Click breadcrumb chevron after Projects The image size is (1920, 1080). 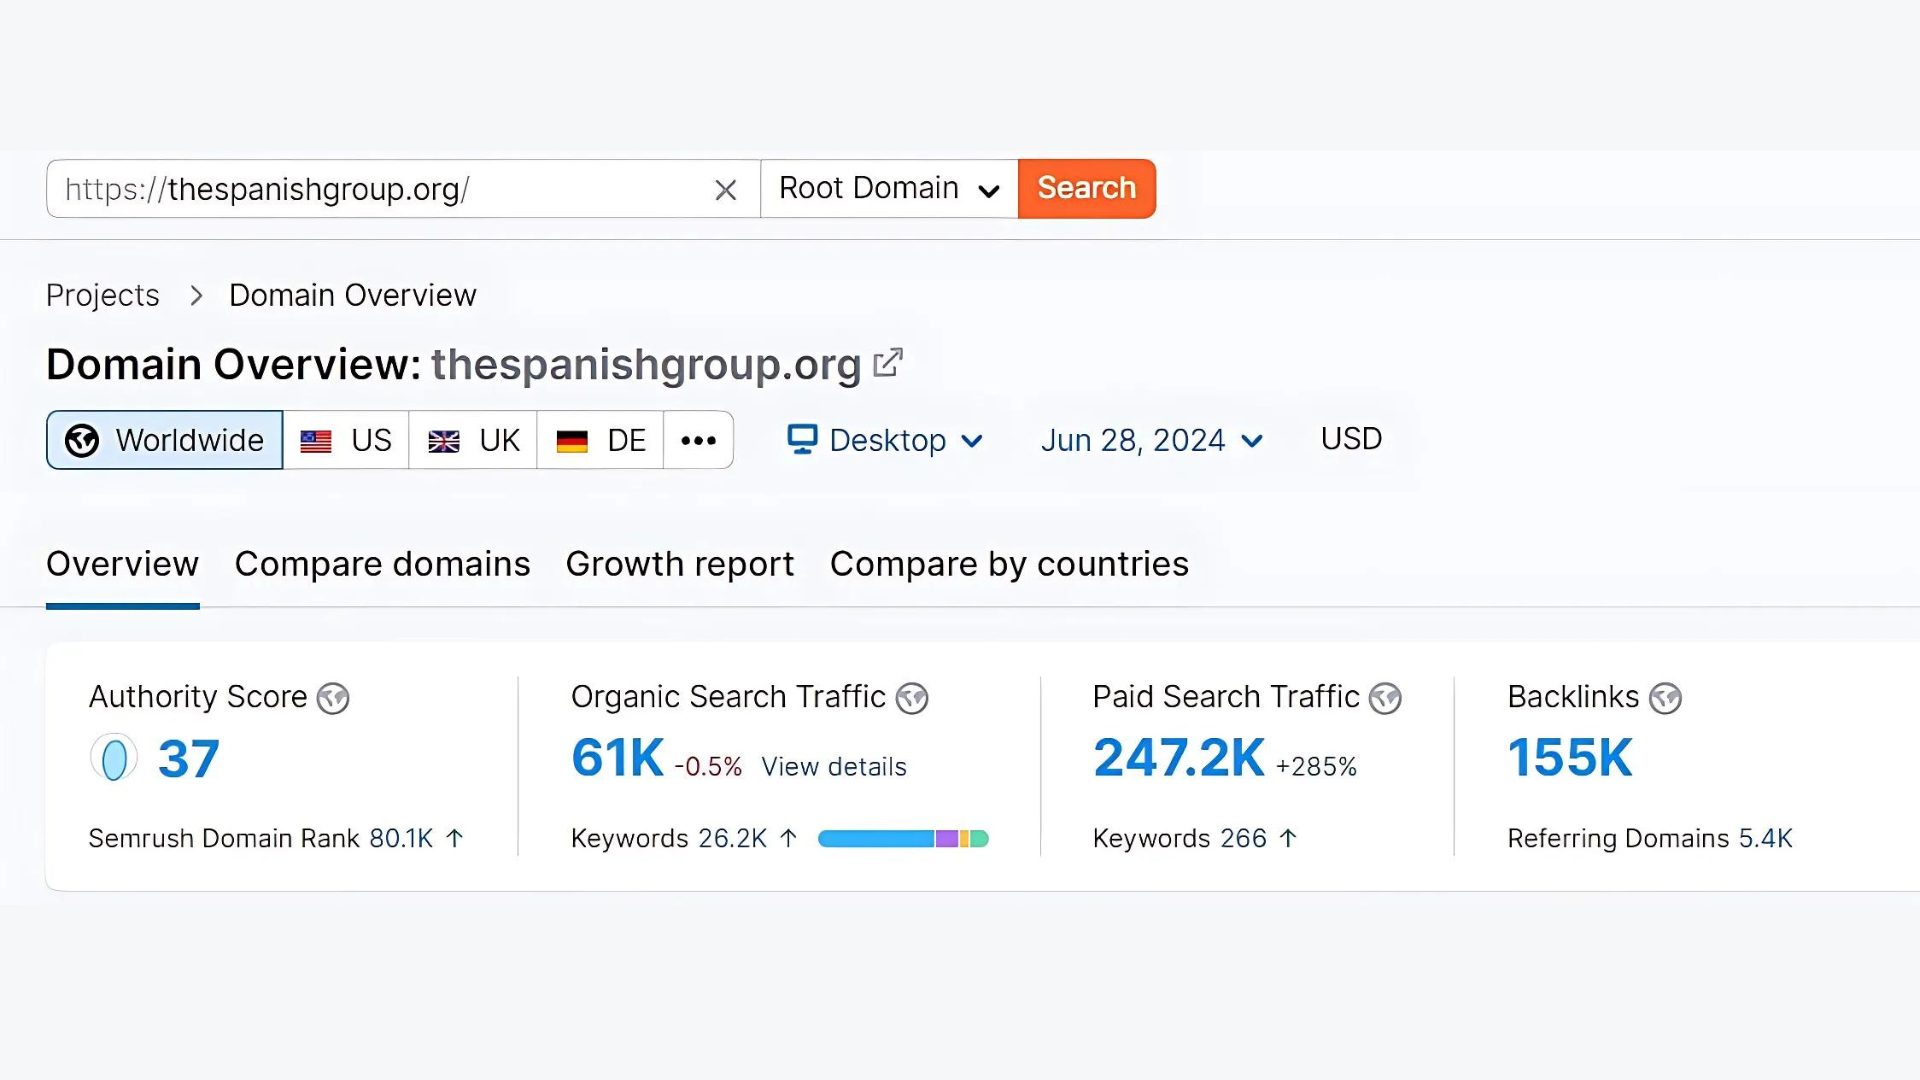click(x=196, y=296)
